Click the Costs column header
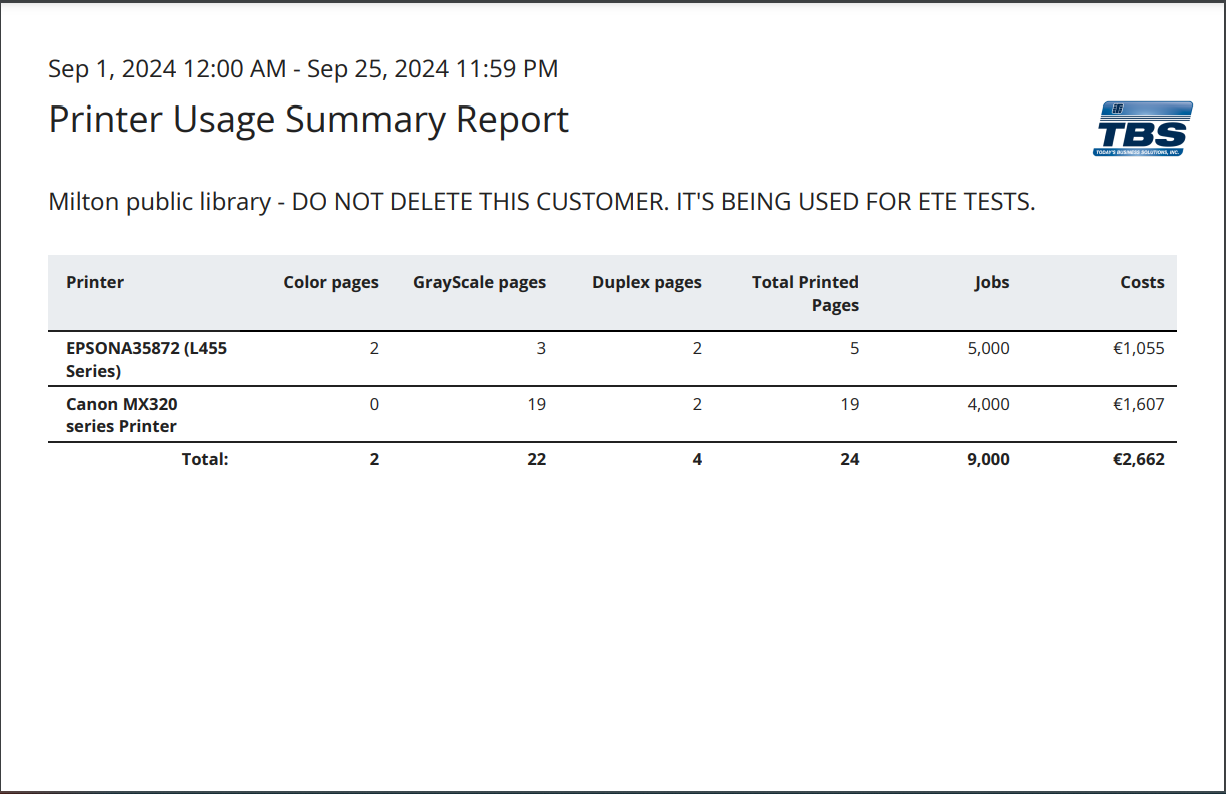The width and height of the screenshot is (1226, 794). pyautogui.click(x=1142, y=282)
